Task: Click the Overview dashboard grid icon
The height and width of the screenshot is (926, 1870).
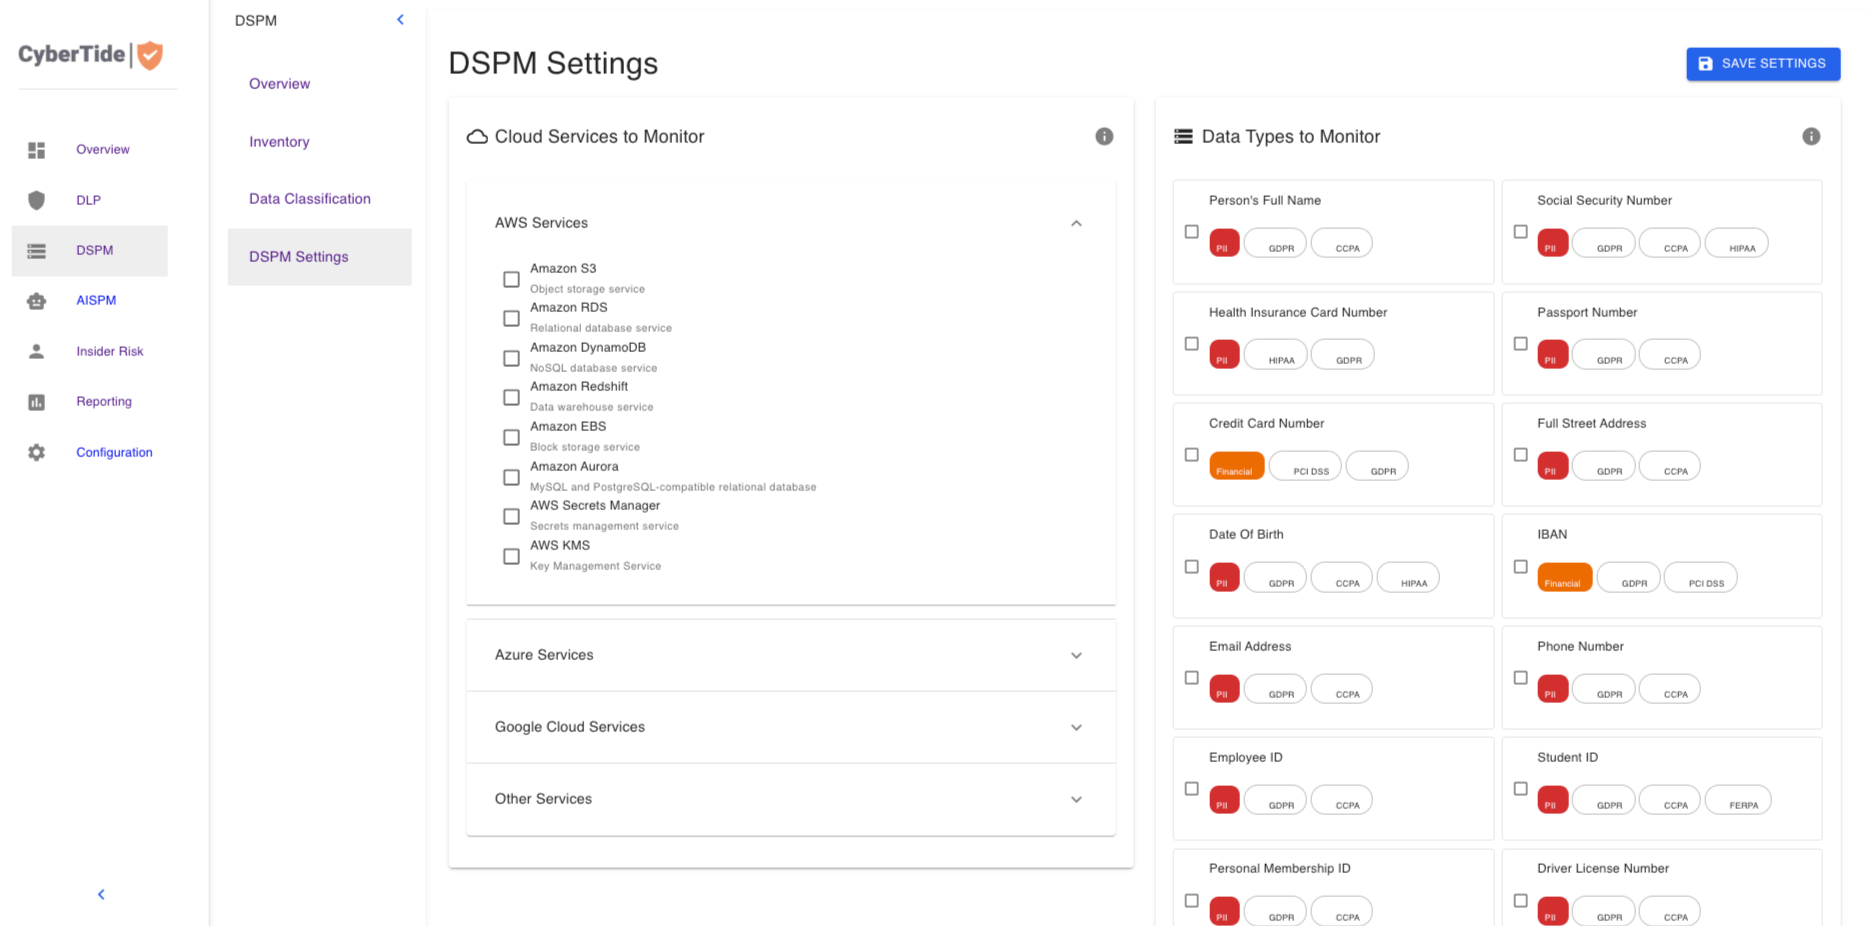Action: pyautogui.click(x=37, y=150)
